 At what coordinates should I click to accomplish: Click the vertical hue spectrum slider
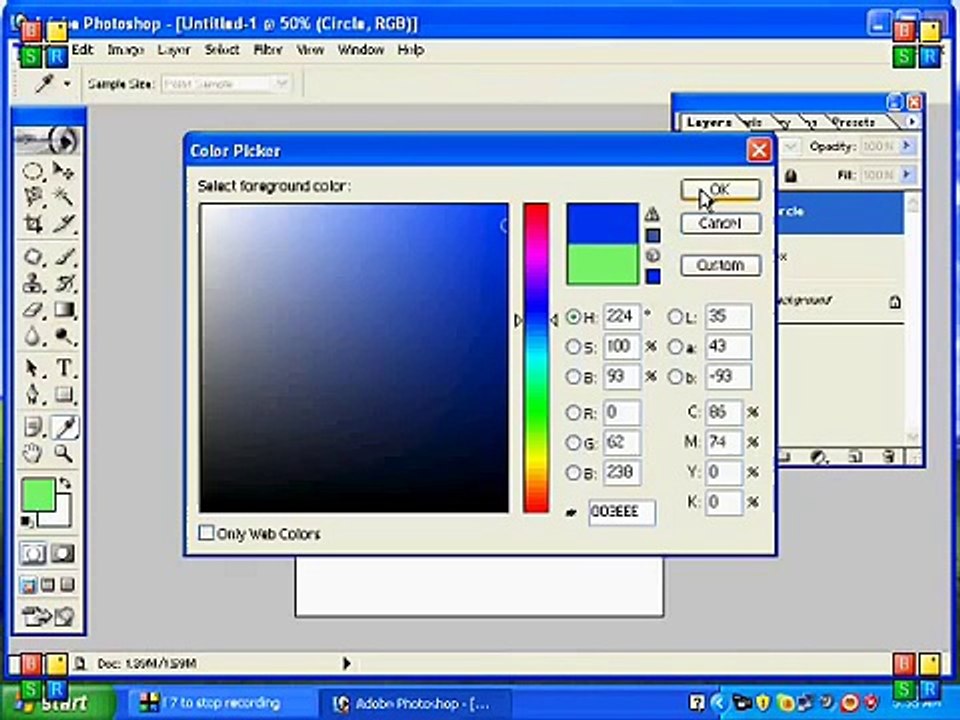pyautogui.click(x=536, y=358)
